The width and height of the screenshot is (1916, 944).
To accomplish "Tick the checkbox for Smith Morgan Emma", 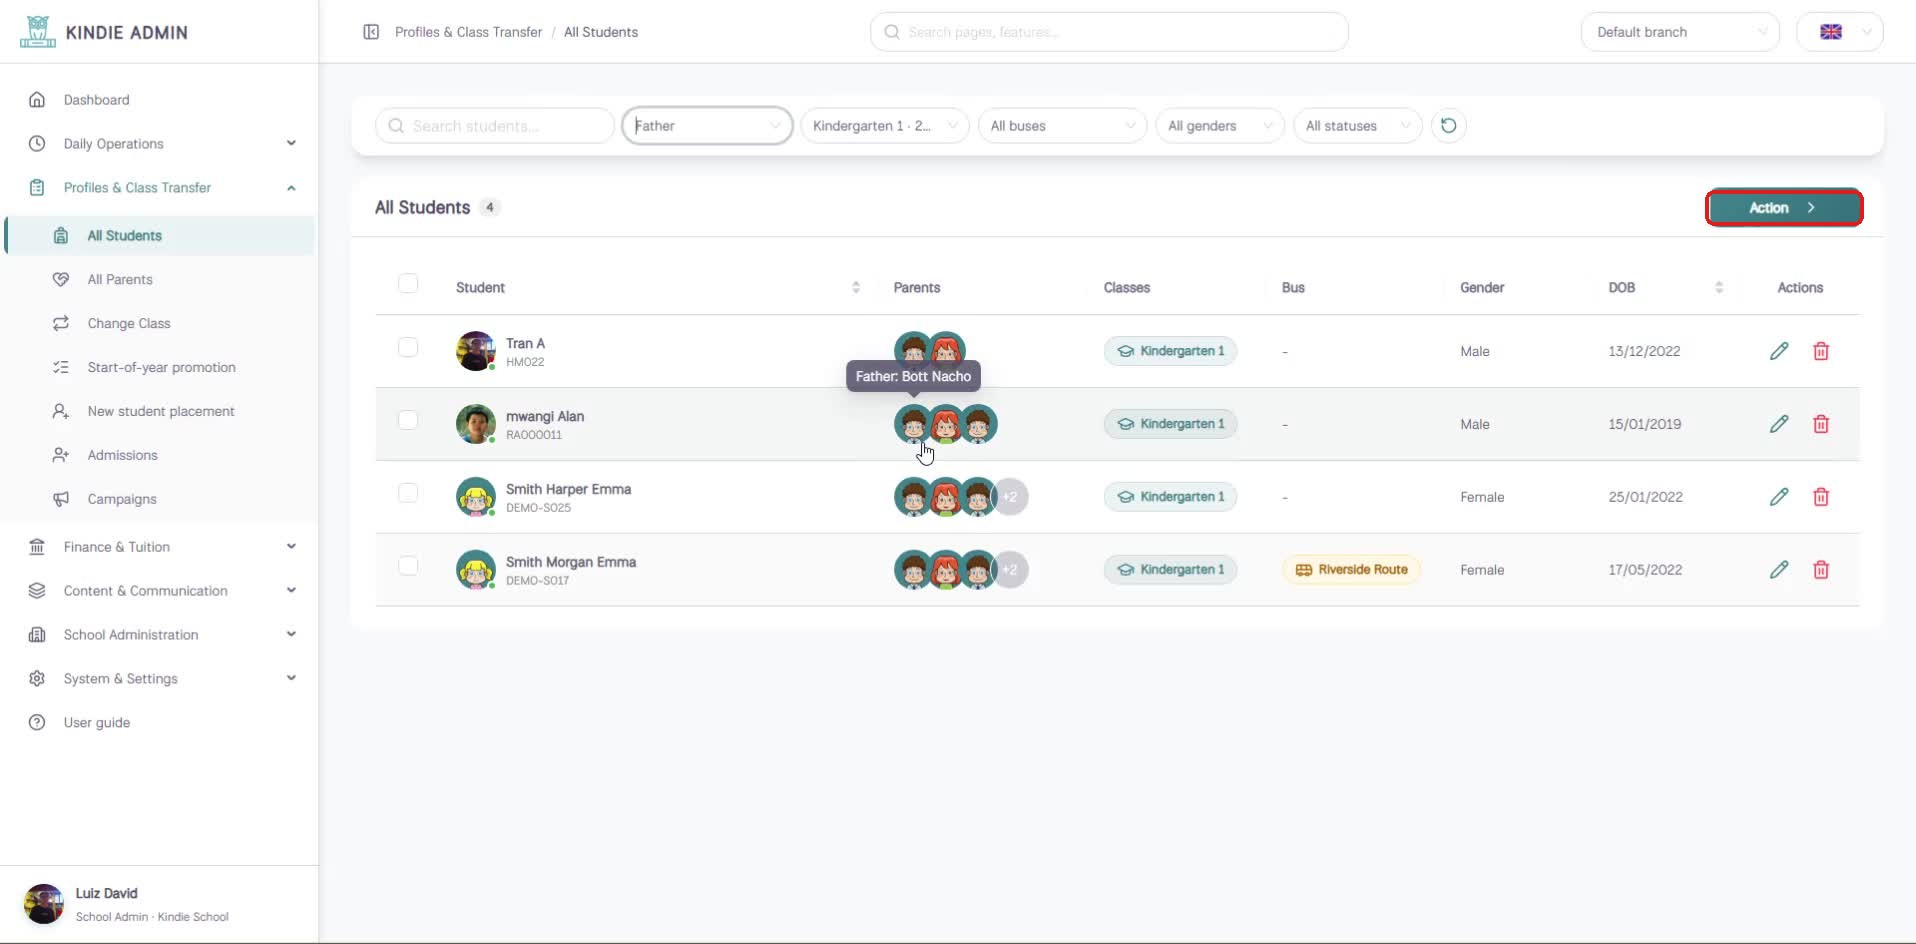I will (x=408, y=566).
